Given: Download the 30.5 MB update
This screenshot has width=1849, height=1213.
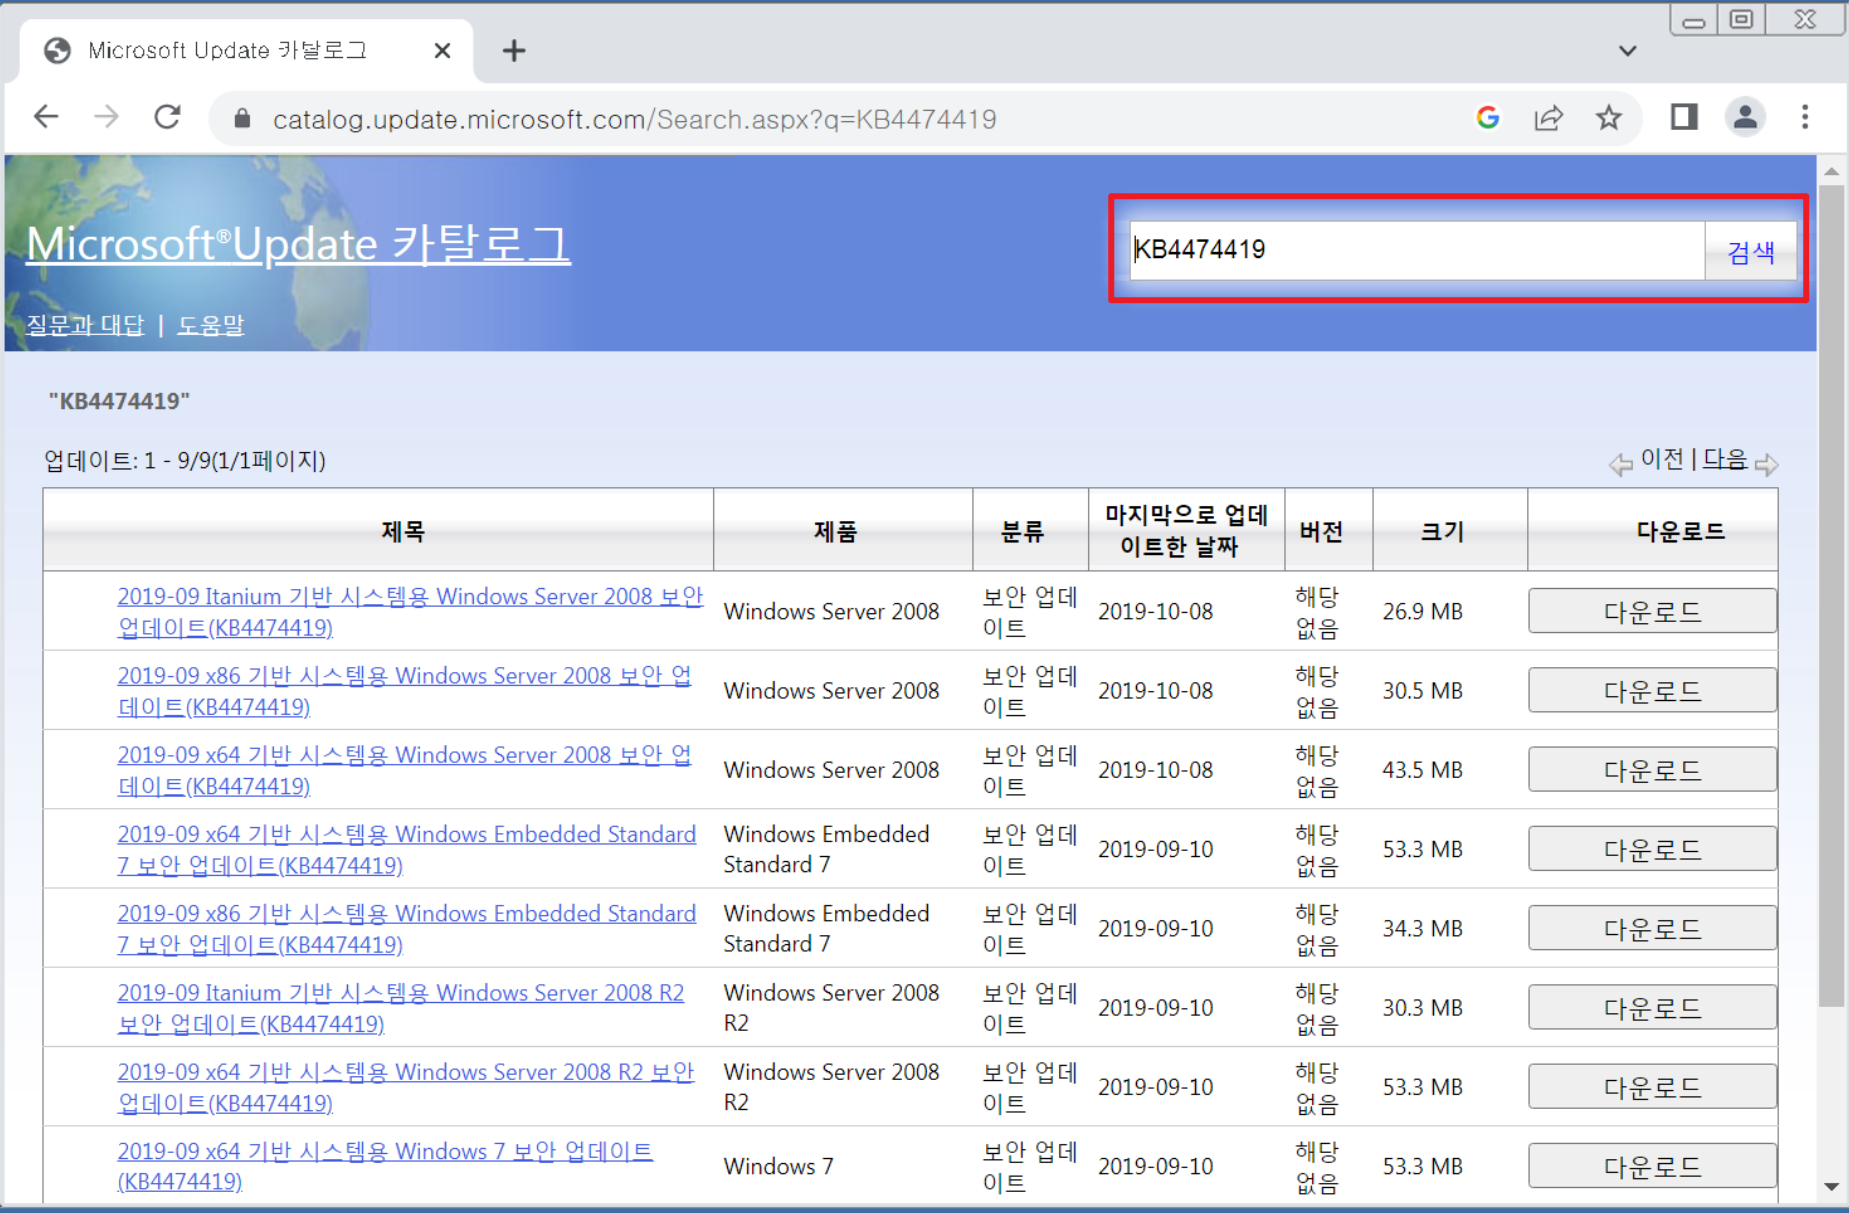Looking at the screenshot, I should pos(1652,690).
